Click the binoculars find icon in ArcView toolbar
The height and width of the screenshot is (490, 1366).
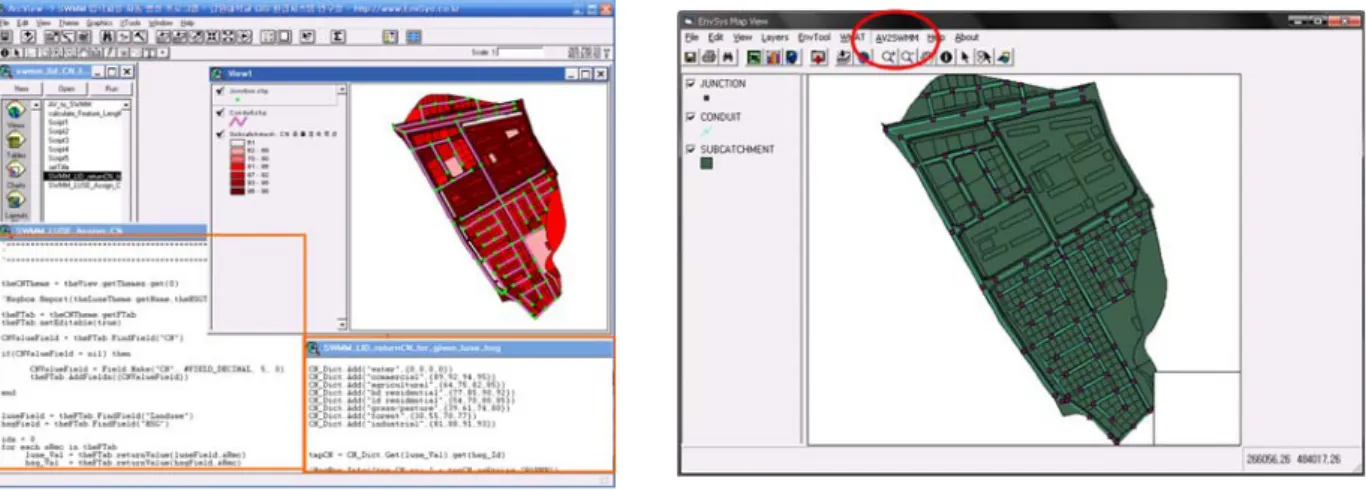(108, 36)
